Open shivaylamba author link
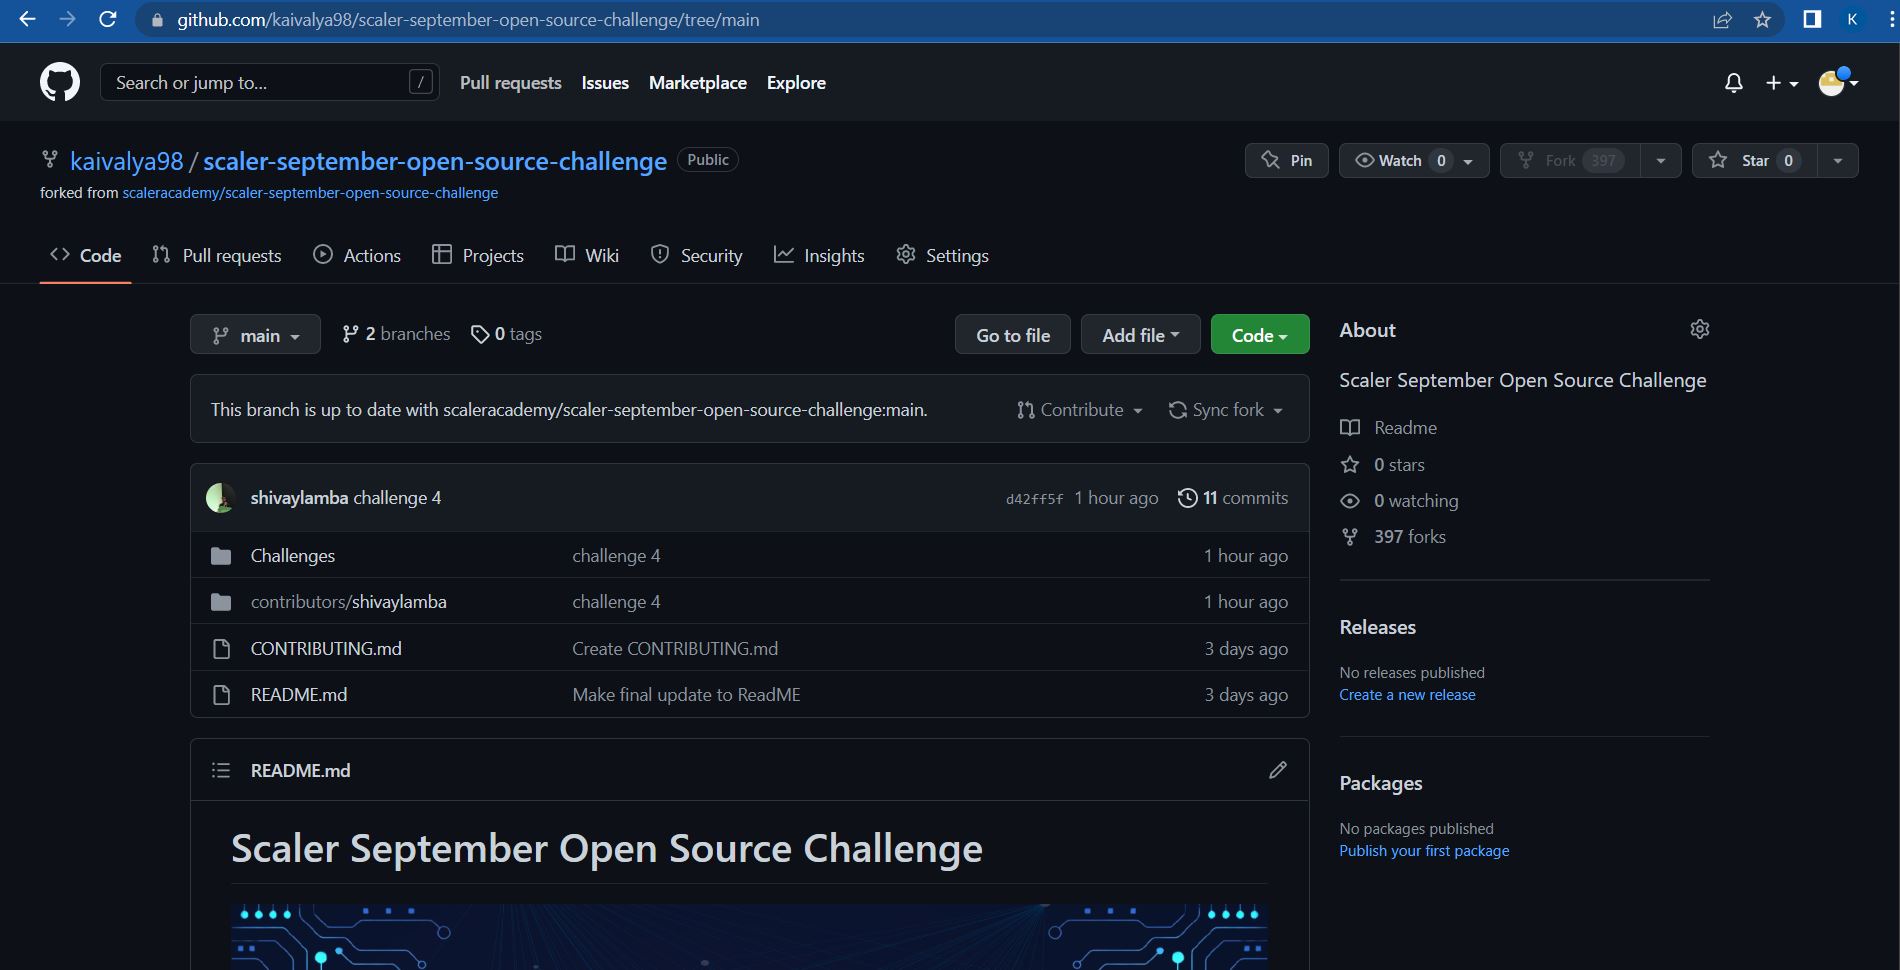The height and width of the screenshot is (970, 1900). (x=299, y=498)
